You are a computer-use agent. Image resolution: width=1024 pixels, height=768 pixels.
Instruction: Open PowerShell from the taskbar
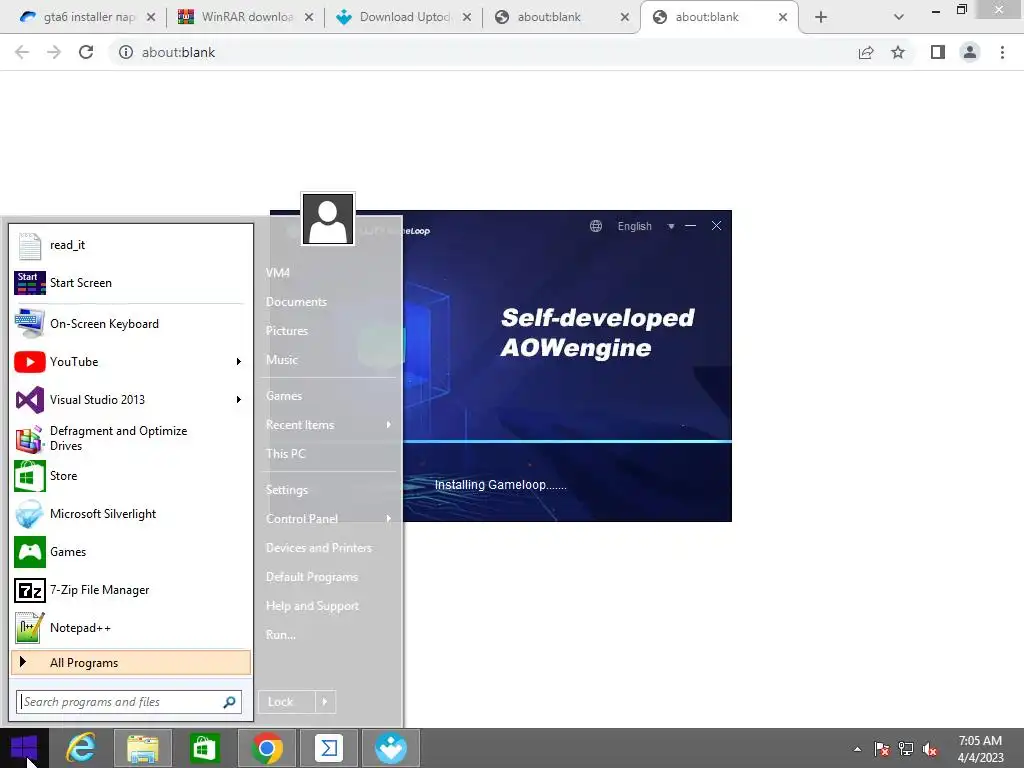point(328,748)
